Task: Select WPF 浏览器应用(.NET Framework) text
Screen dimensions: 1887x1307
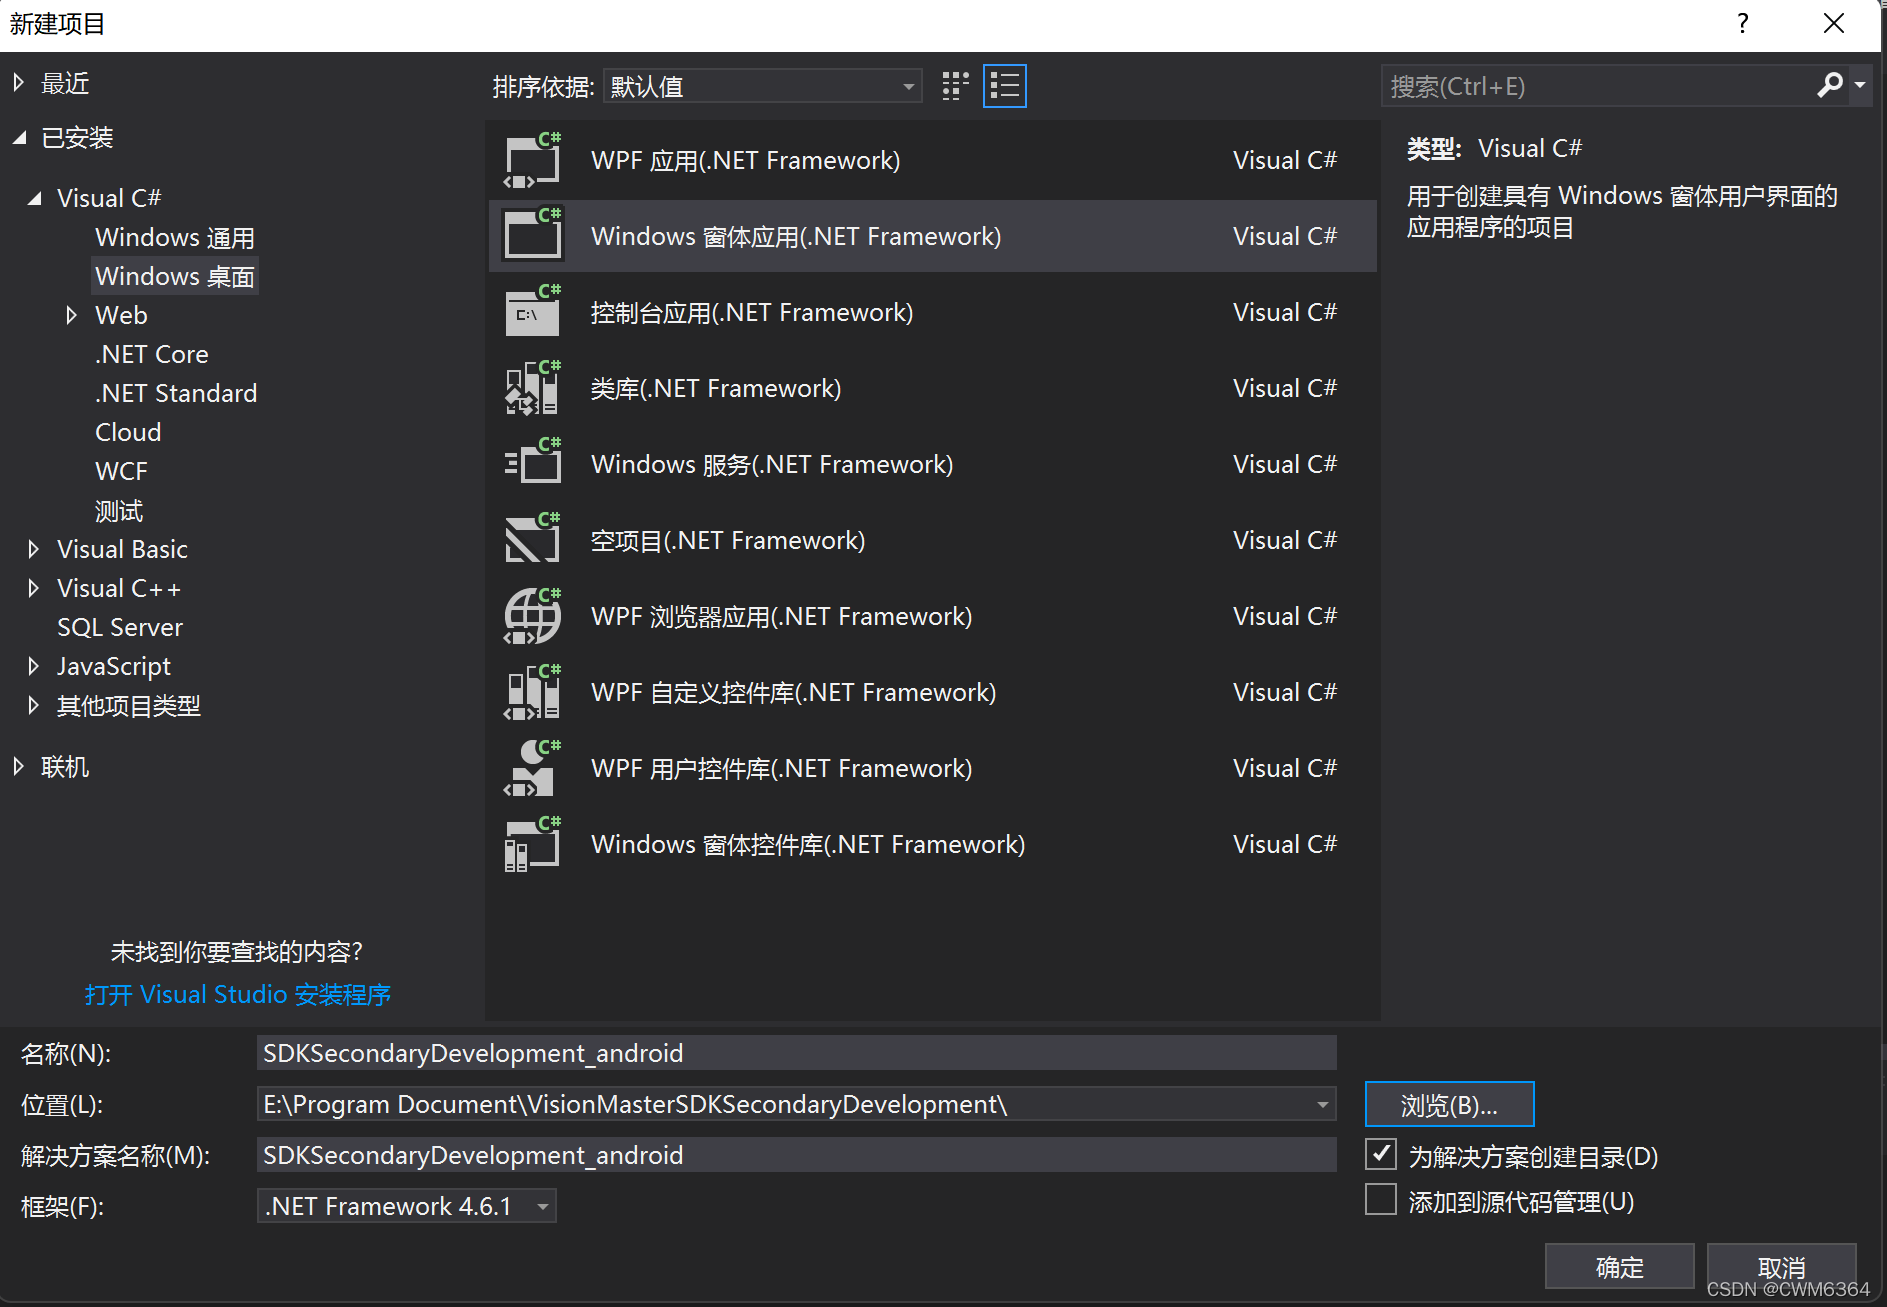Action: [x=782, y=616]
